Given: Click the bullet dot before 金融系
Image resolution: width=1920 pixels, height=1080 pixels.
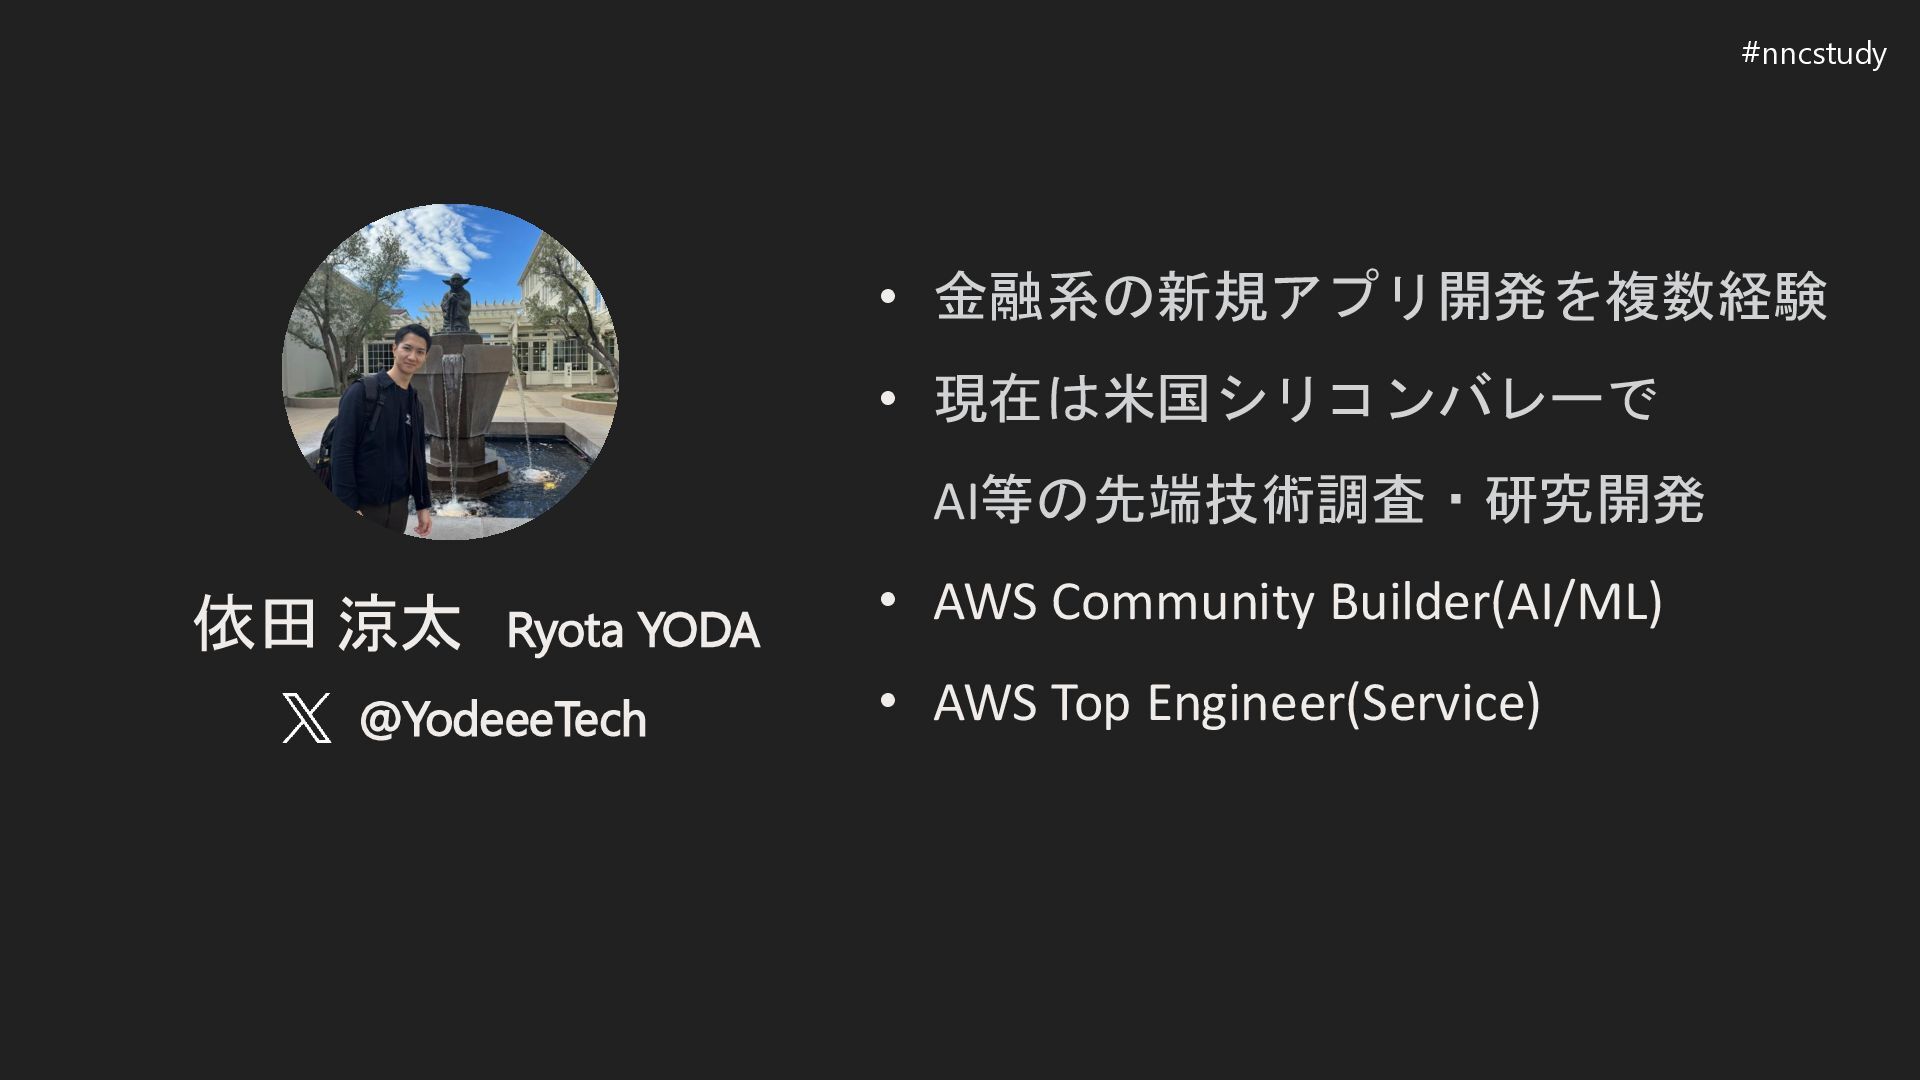Looking at the screenshot, I should click(887, 297).
